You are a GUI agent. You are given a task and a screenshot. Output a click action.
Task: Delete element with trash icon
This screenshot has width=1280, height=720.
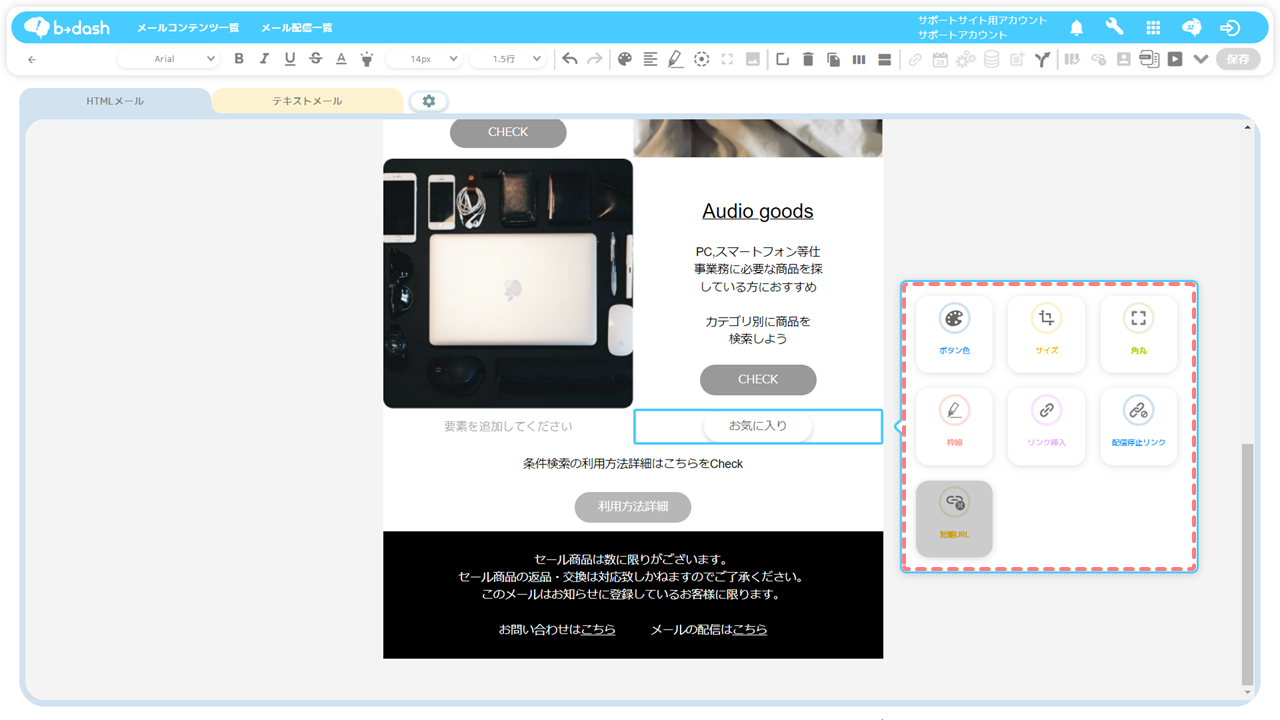pos(808,59)
